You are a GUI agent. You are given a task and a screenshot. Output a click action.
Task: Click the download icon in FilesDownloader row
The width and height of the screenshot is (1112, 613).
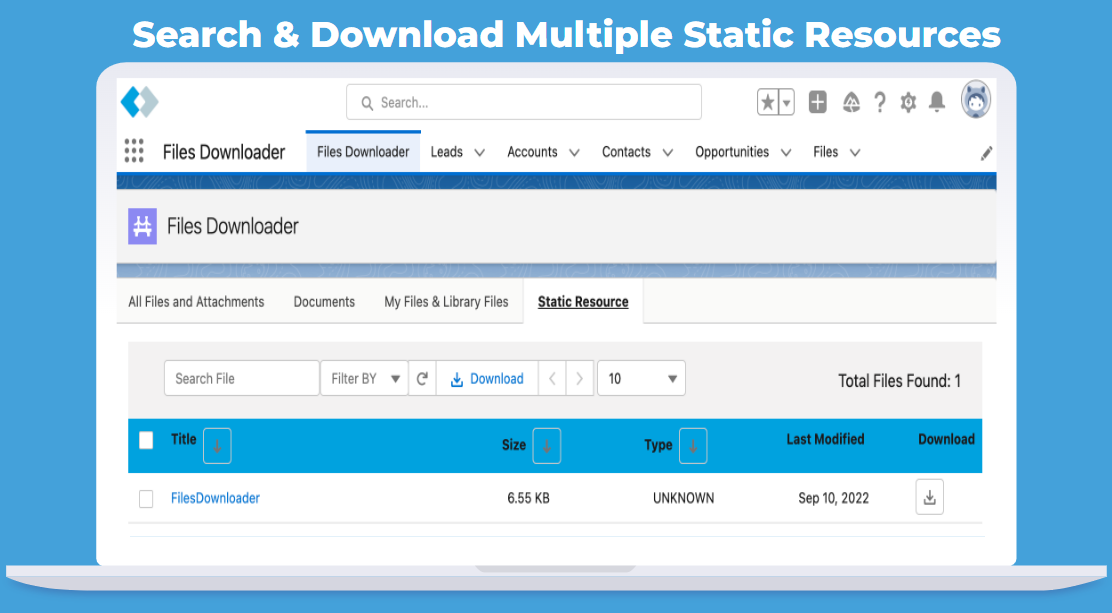click(x=929, y=498)
